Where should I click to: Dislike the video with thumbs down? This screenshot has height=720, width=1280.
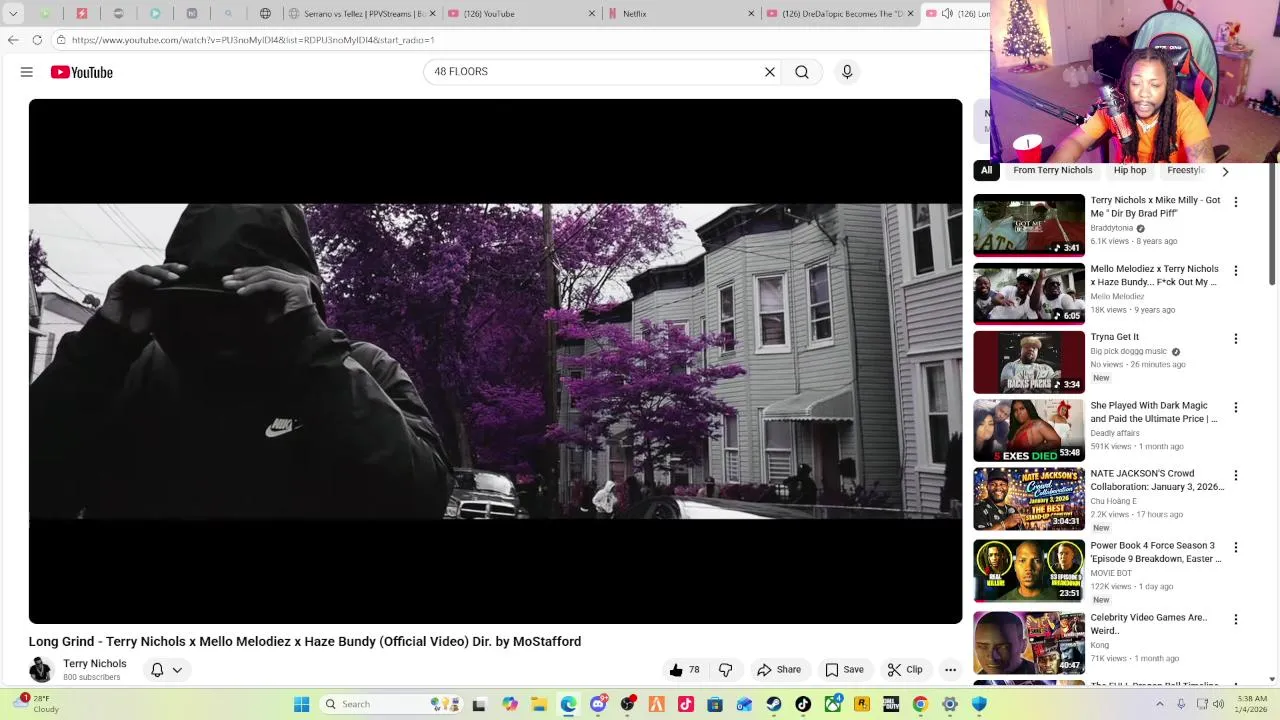(x=726, y=670)
